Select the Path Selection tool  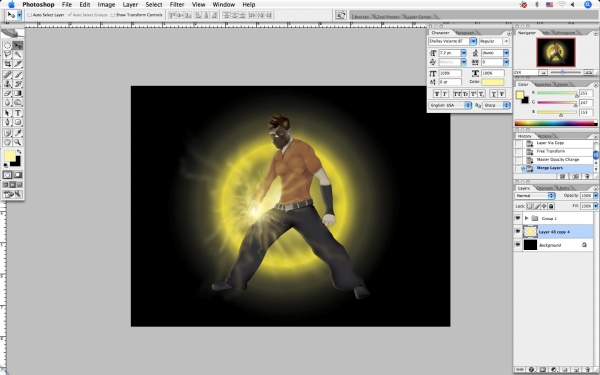point(7,113)
